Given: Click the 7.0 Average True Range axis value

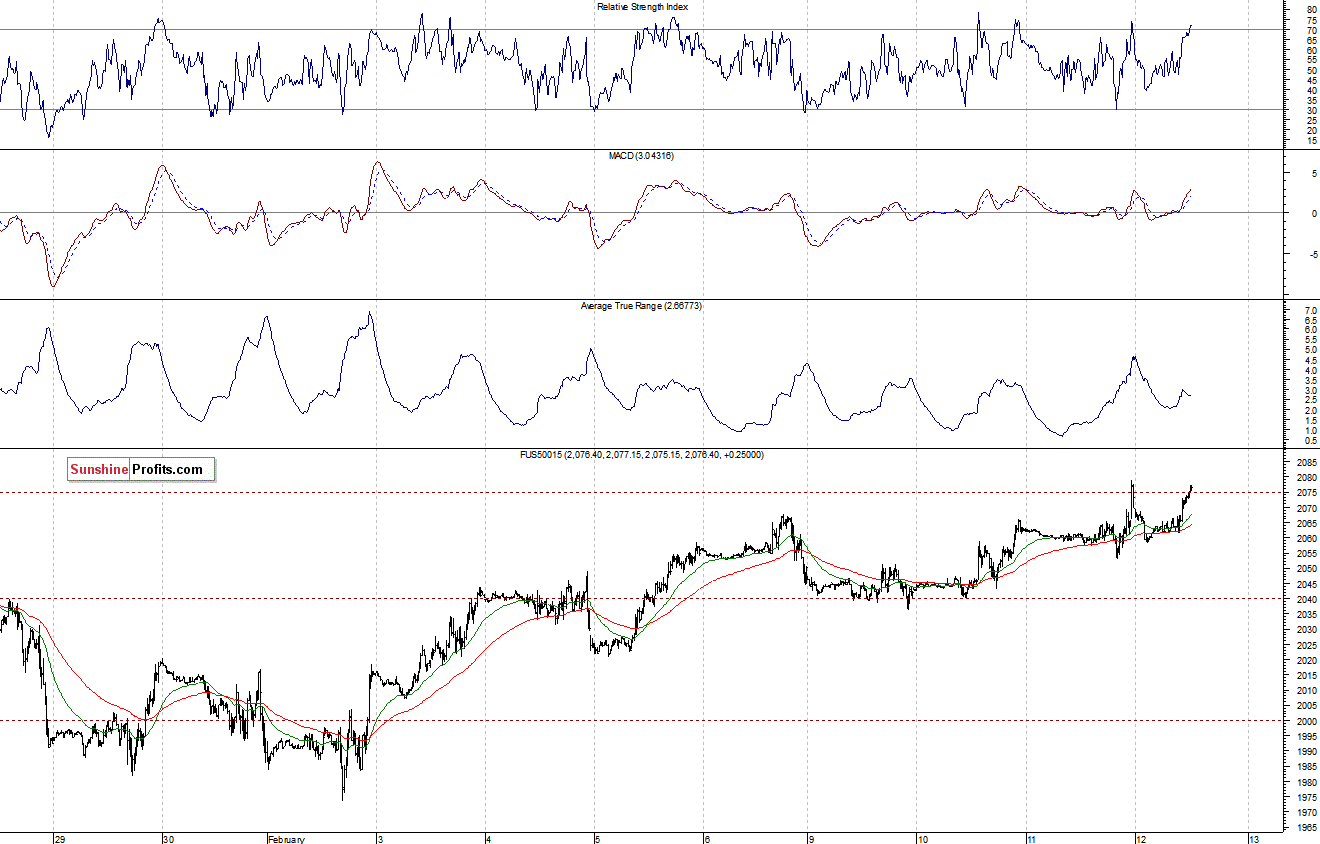Looking at the screenshot, I should (1311, 311).
